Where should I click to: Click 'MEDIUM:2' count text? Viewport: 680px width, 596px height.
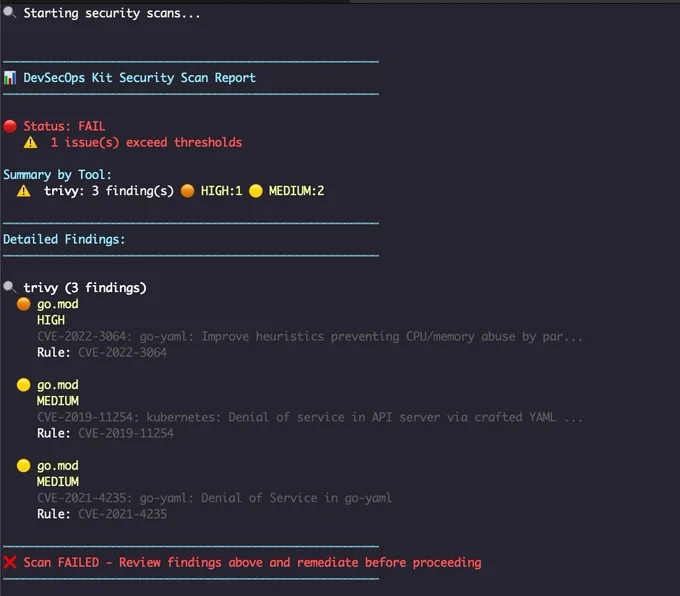click(296, 191)
